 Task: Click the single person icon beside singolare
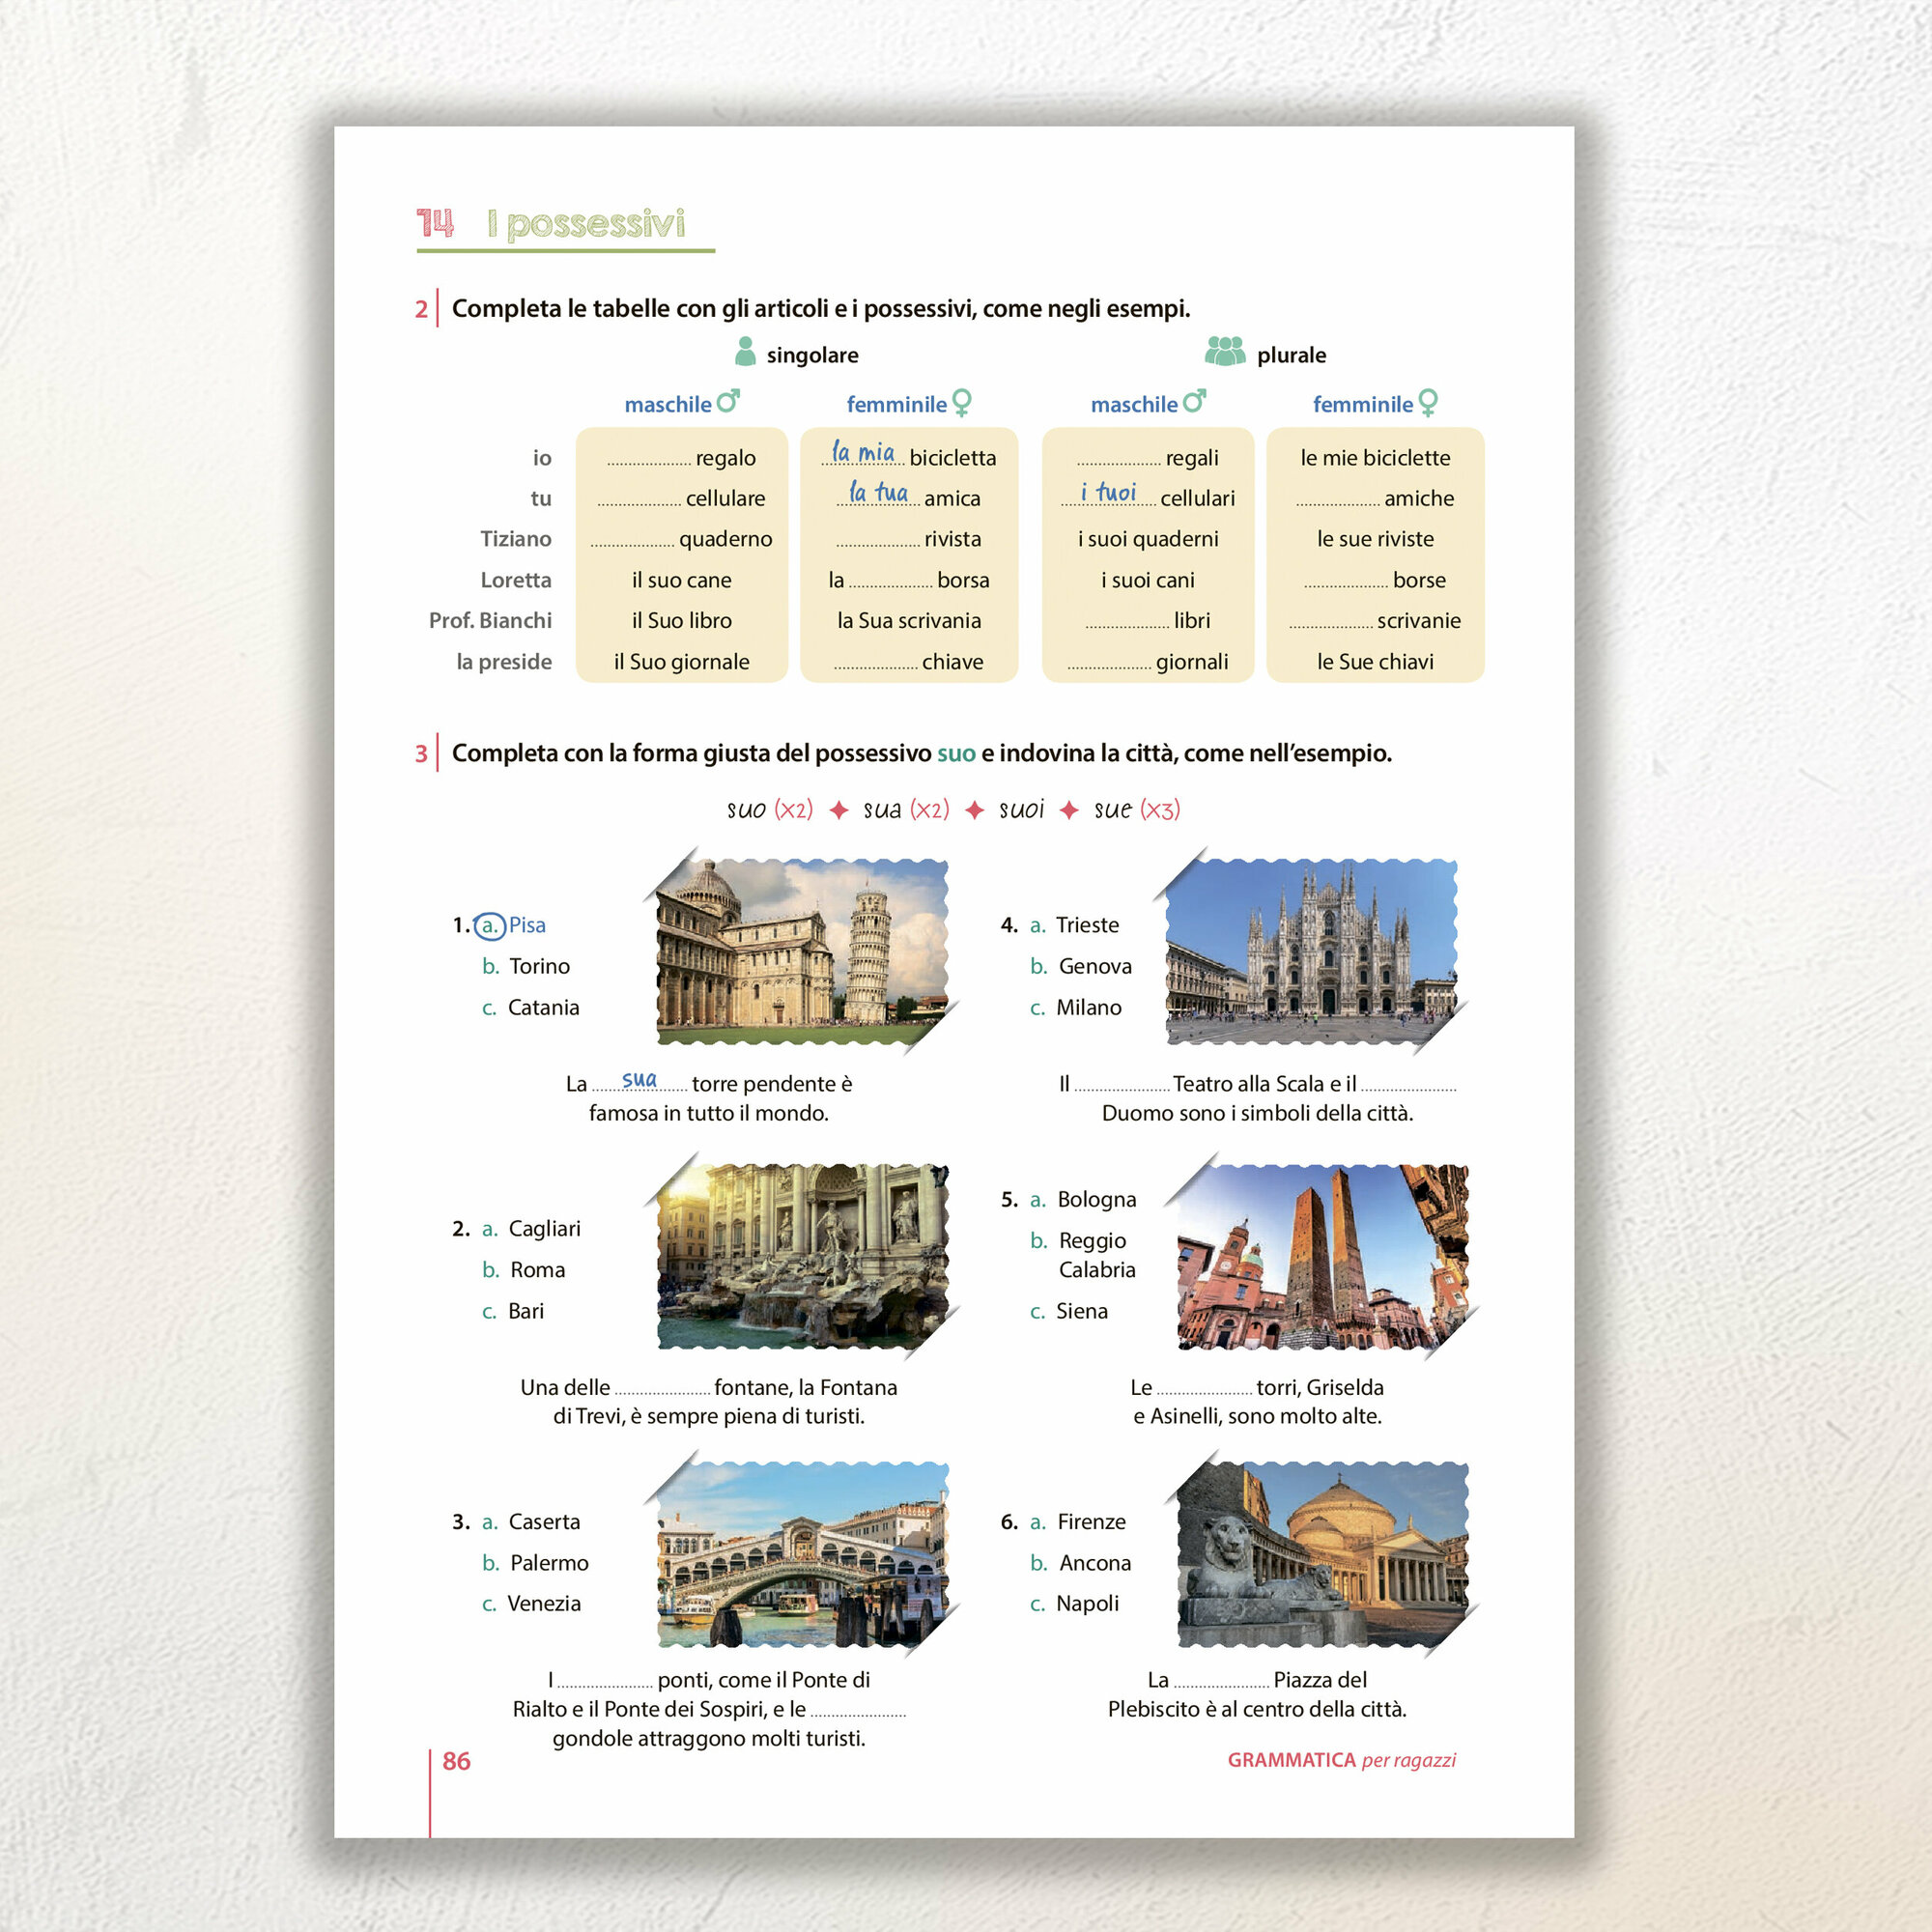pos(745,352)
